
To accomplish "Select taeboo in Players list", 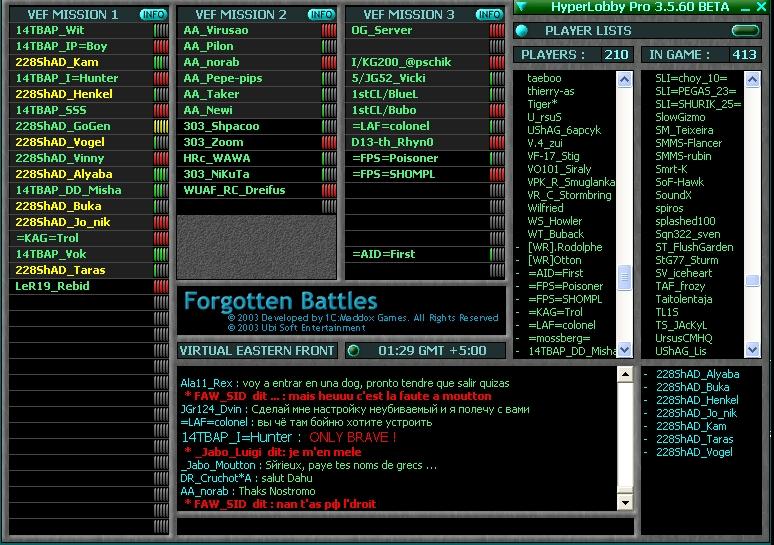I will click(544, 78).
